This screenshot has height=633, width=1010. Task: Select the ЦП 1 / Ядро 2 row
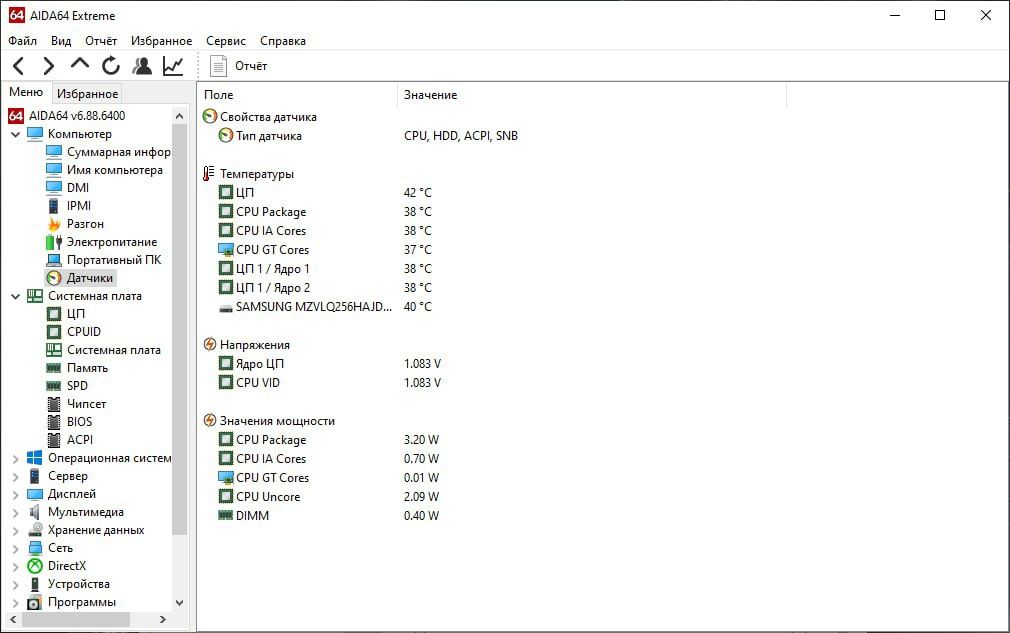[x=325, y=288]
